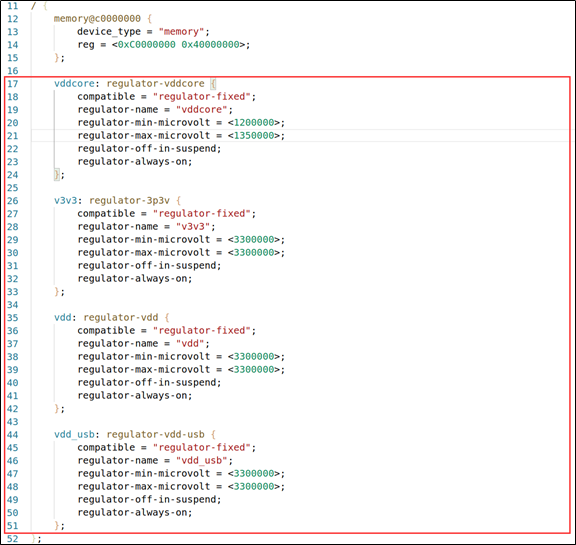Click line number 26 in the gutter
Screen dimensions: 576x545
click(x=12, y=201)
